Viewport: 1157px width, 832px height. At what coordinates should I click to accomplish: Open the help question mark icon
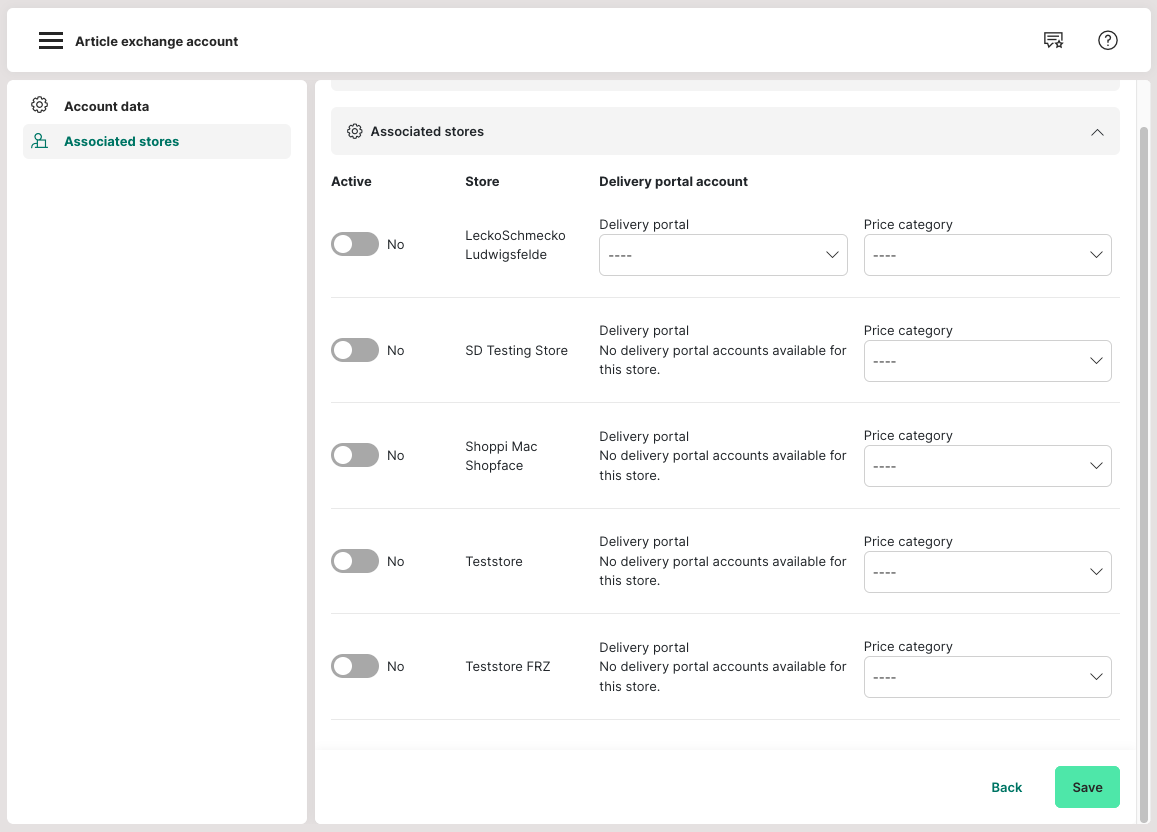(1107, 41)
